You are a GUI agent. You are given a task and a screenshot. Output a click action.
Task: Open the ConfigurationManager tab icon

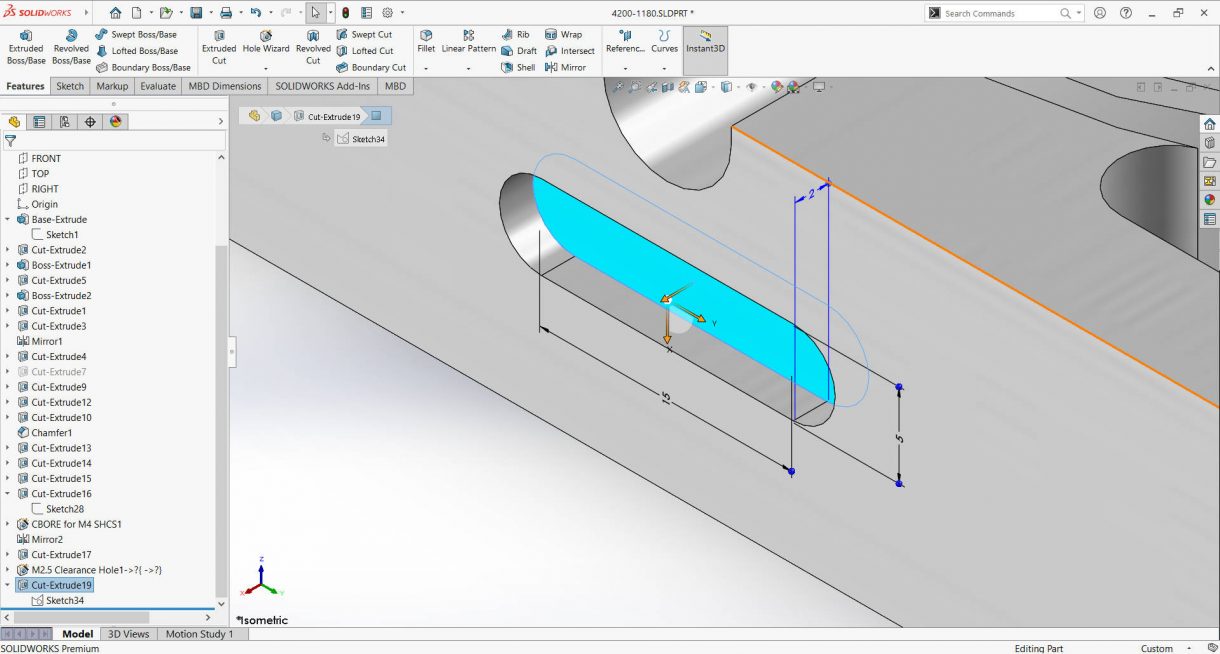pos(65,122)
